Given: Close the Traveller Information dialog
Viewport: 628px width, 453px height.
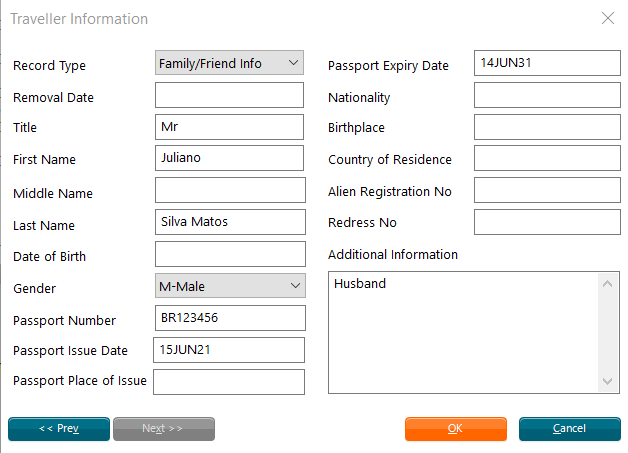Looking at the screenshot, I should pyautogui.click(x=608, y=18).
